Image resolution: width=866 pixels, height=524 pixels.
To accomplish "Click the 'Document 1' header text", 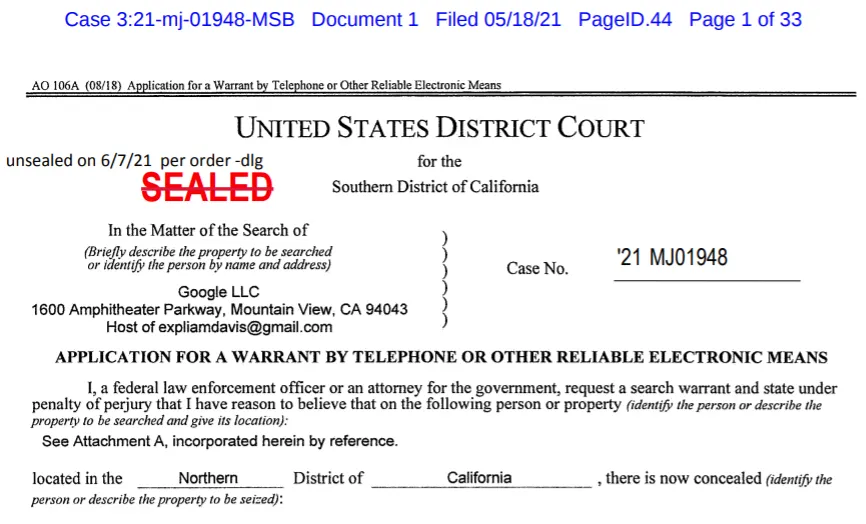I will tap(365, 20).
